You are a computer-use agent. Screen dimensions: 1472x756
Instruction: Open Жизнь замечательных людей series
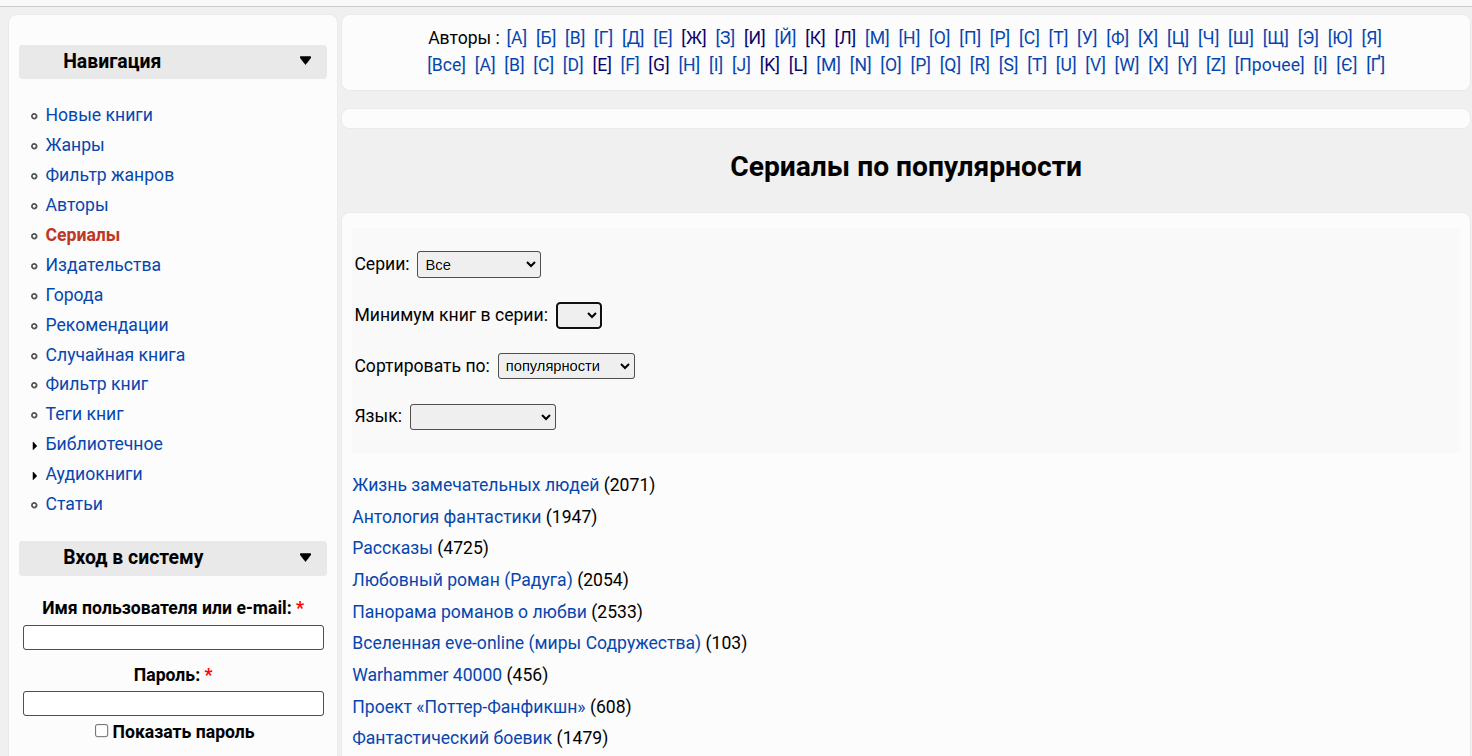pos(475,485)
